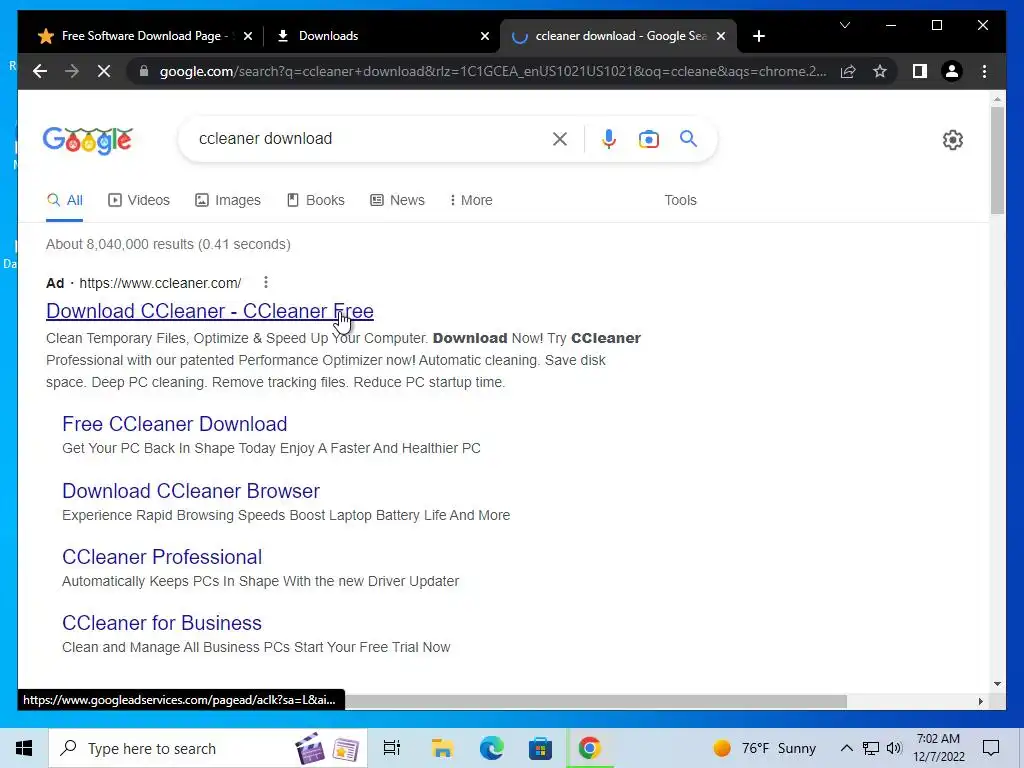
Task: Clear the search box text
Action: click(x=560, y=138)
